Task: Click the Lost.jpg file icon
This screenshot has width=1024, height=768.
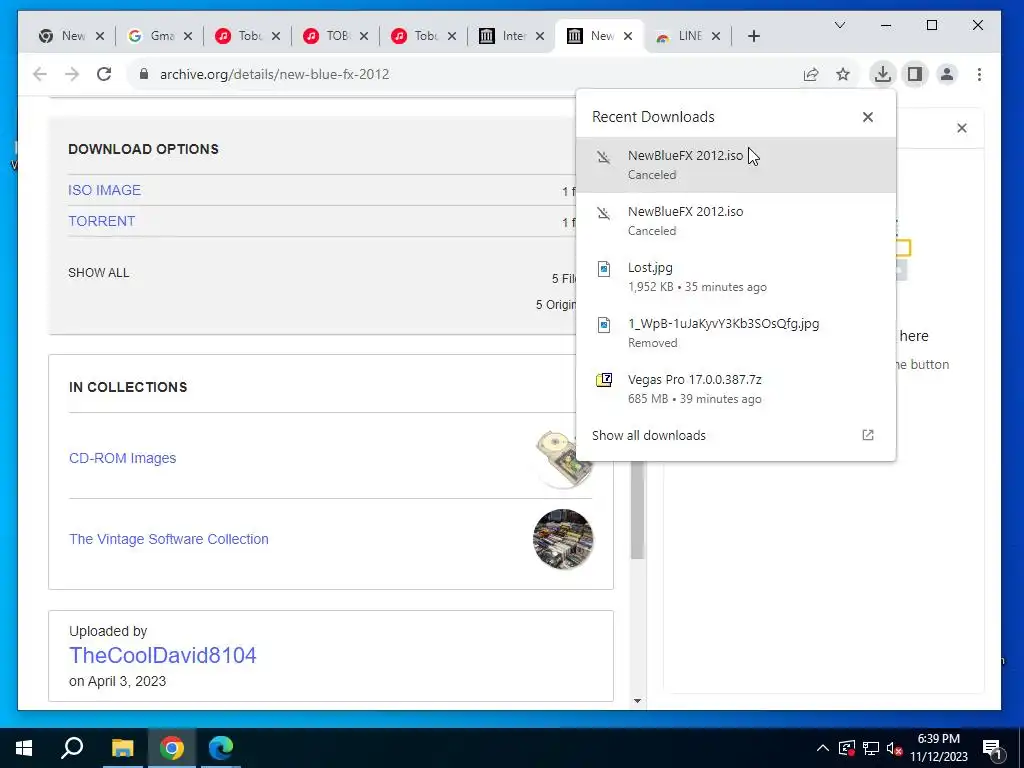Action: pos(604,268)
